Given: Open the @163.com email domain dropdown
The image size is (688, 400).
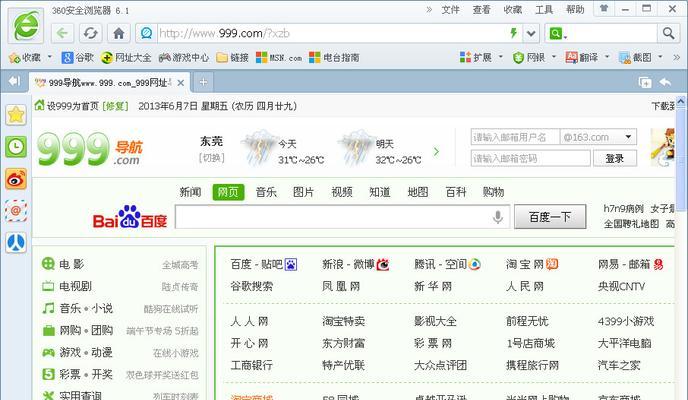Looking at the screenshot, I should [598, 137].
